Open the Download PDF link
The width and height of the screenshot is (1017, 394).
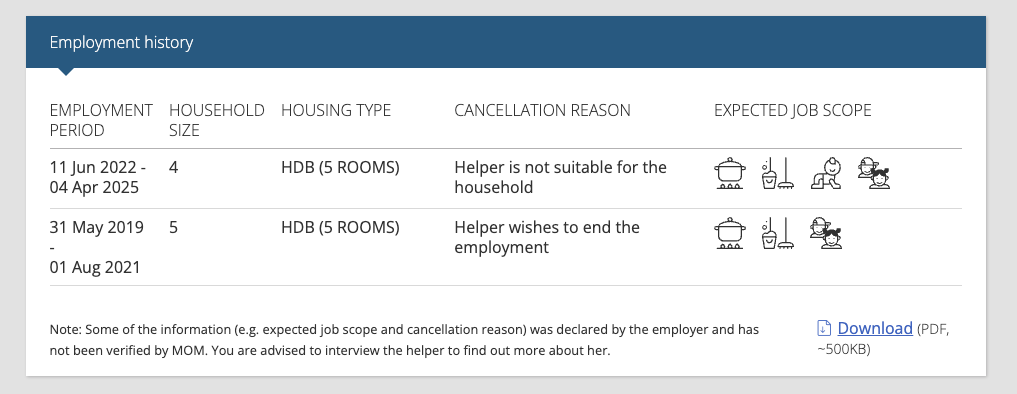pyautogui.click(x=875, y=328)
